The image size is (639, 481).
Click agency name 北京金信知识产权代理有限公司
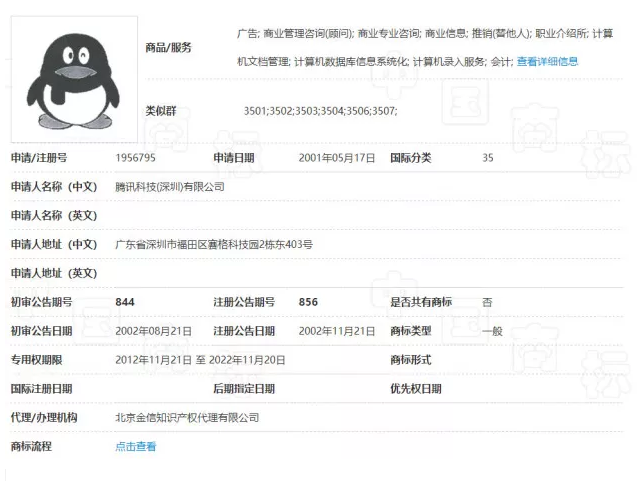(x=187, y=418)
